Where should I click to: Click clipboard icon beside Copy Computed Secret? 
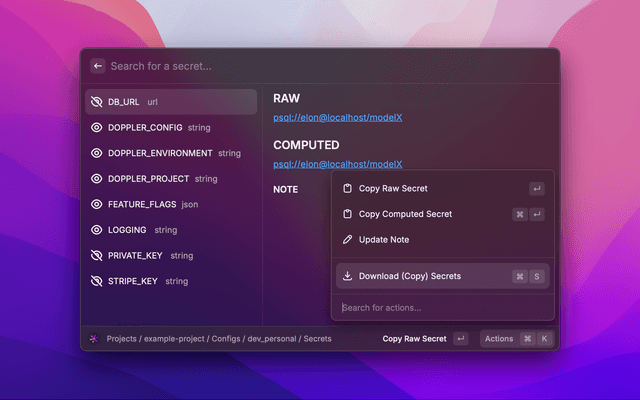pyautogui.click(x=347, y=214)
